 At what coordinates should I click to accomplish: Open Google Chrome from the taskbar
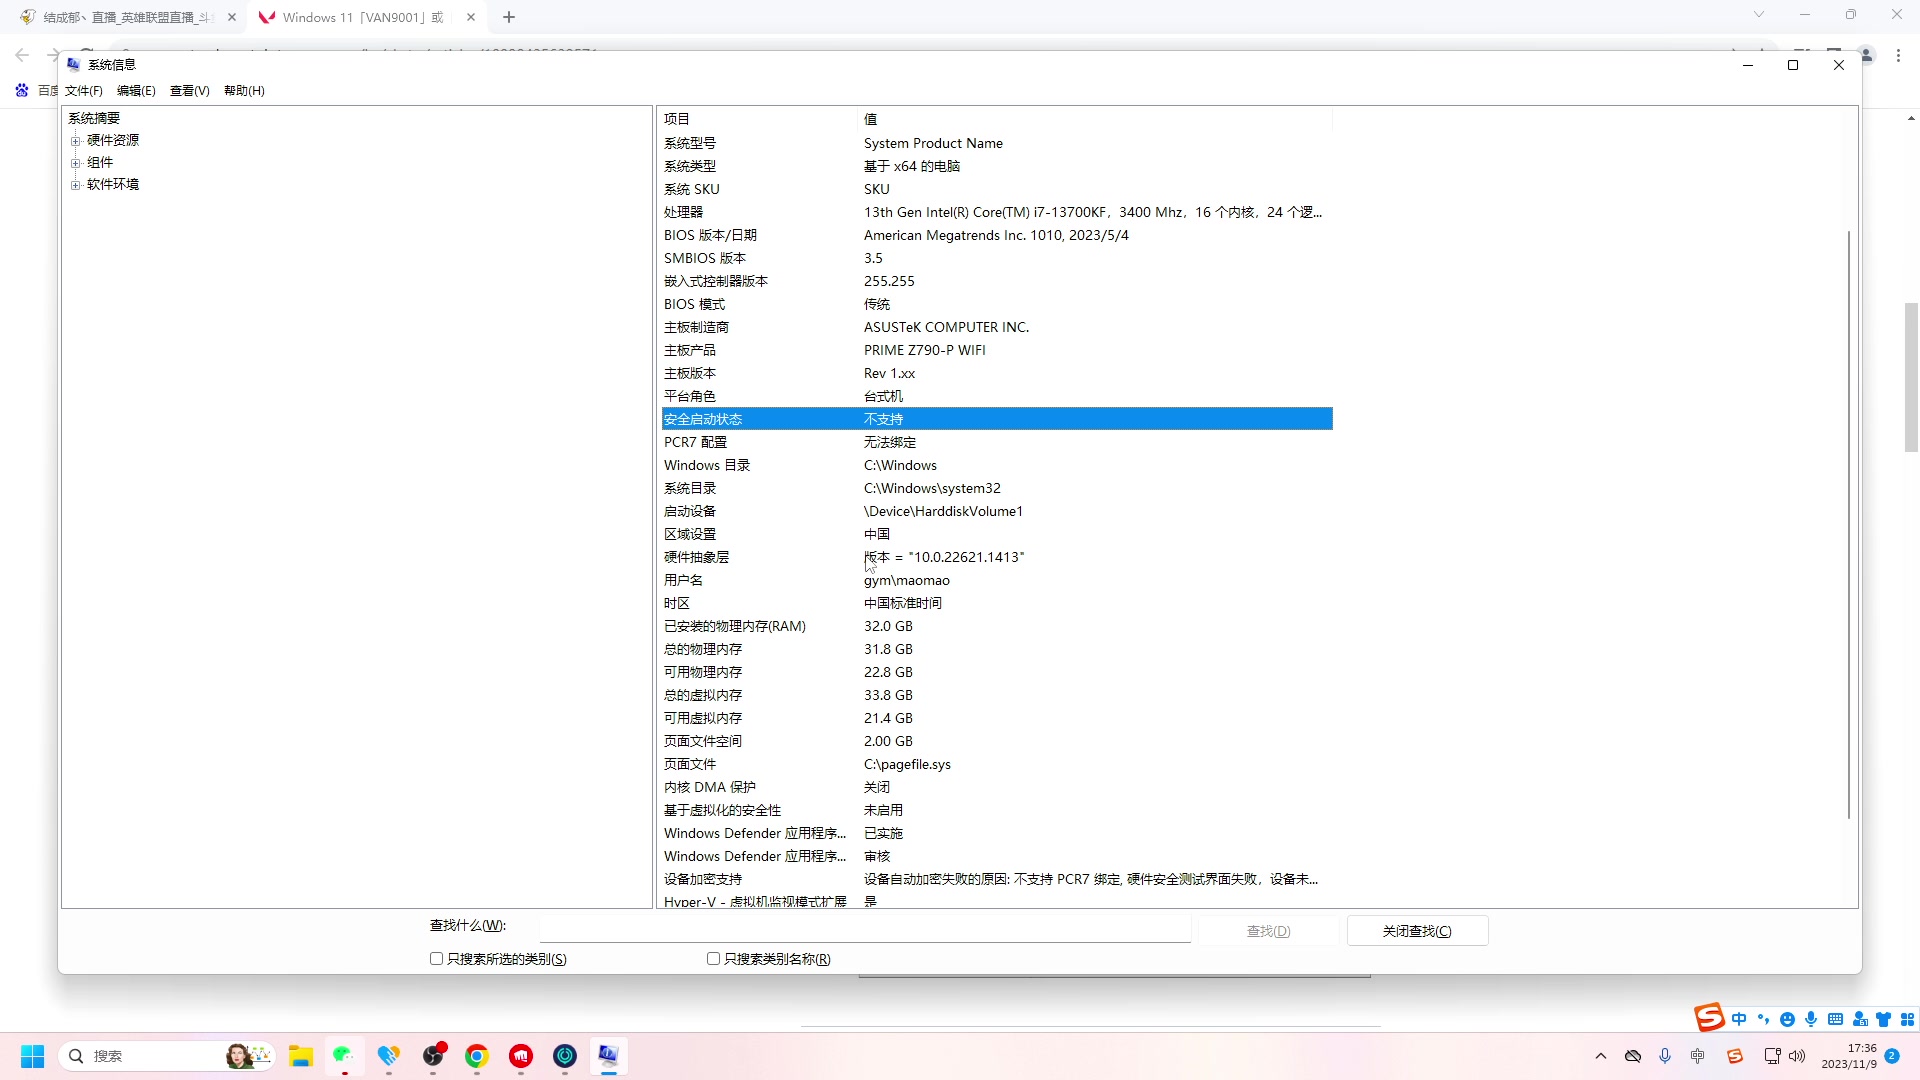[x=477, y=1056]
